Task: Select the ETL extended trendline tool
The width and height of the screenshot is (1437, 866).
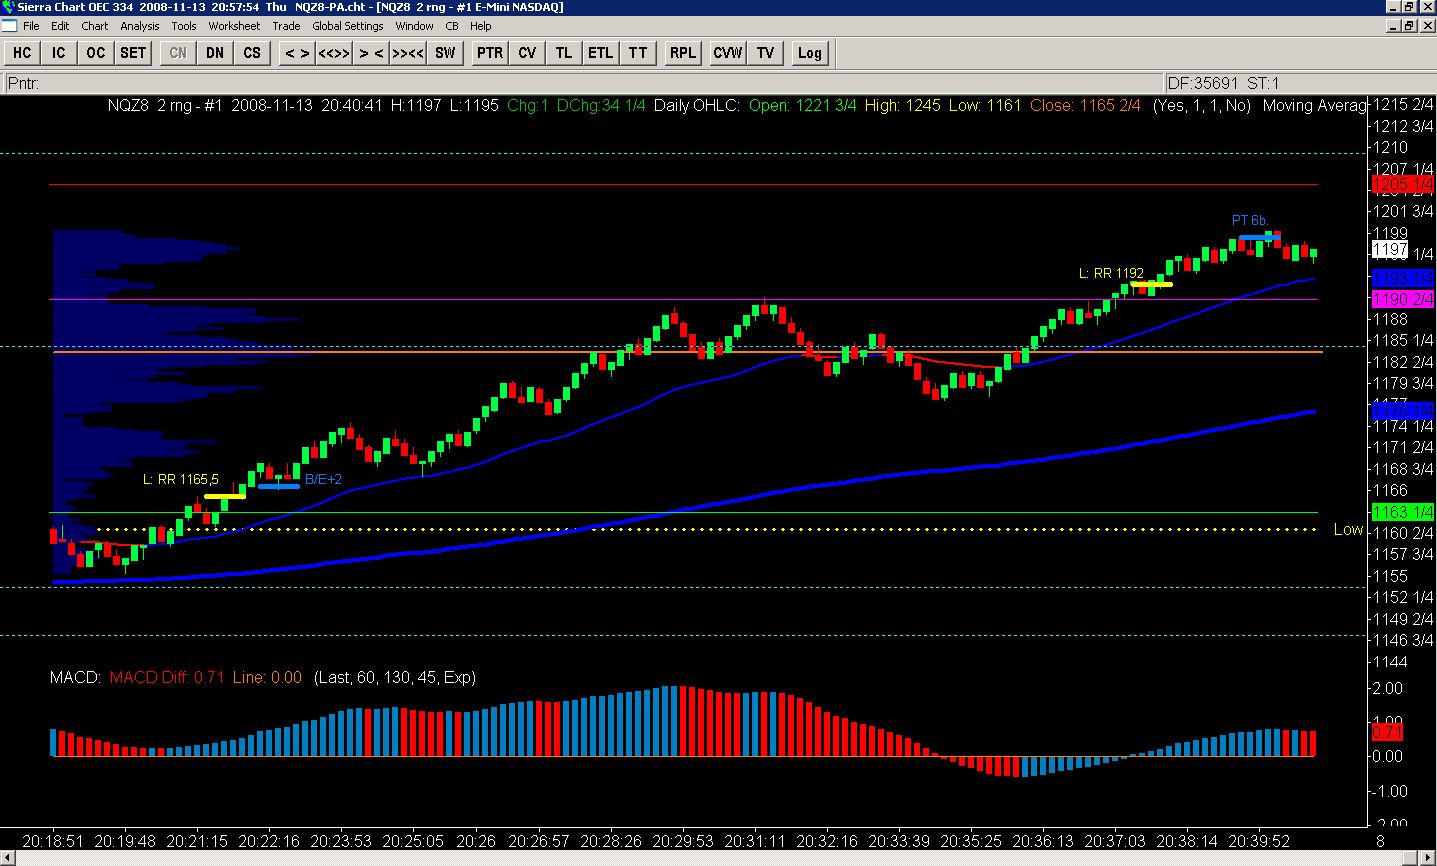Action: click(601, 53)
